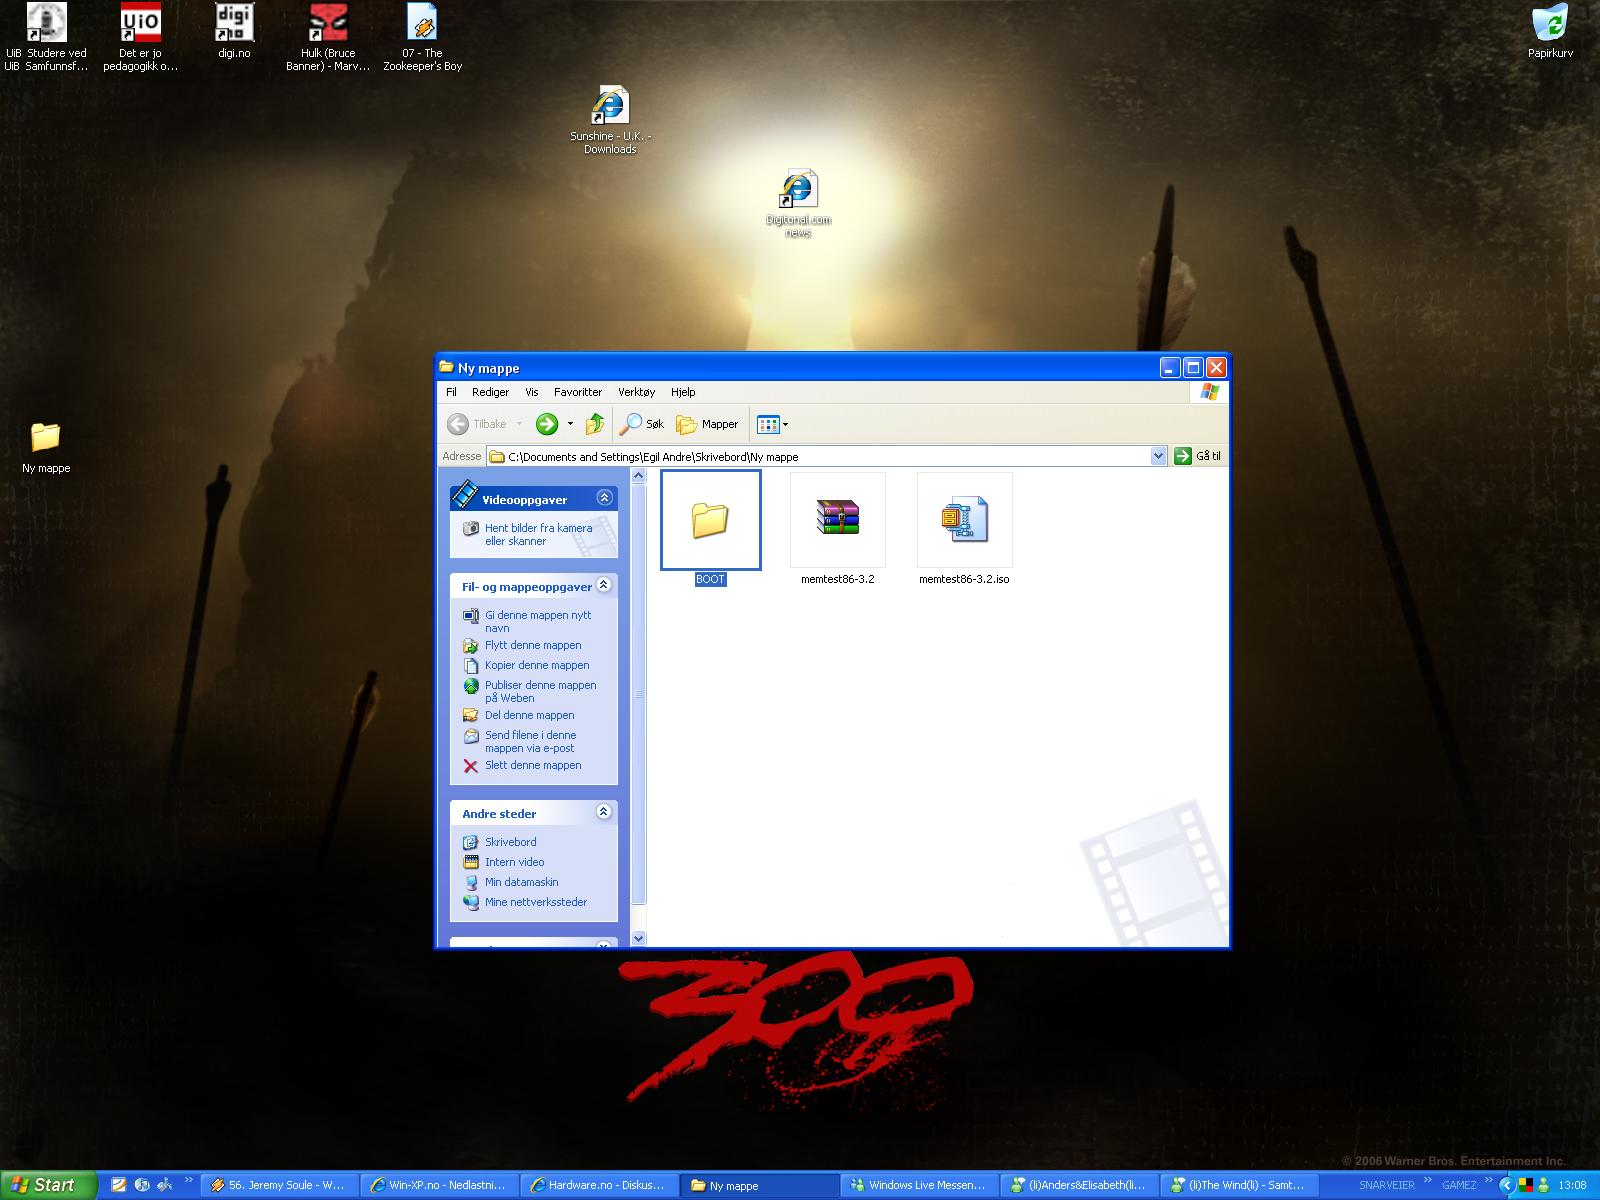Image resolution: width=1600 pixels, height=1200 pixels.
Task: Click the second Quick Launch disc icon
Action: coord(141,1185)
